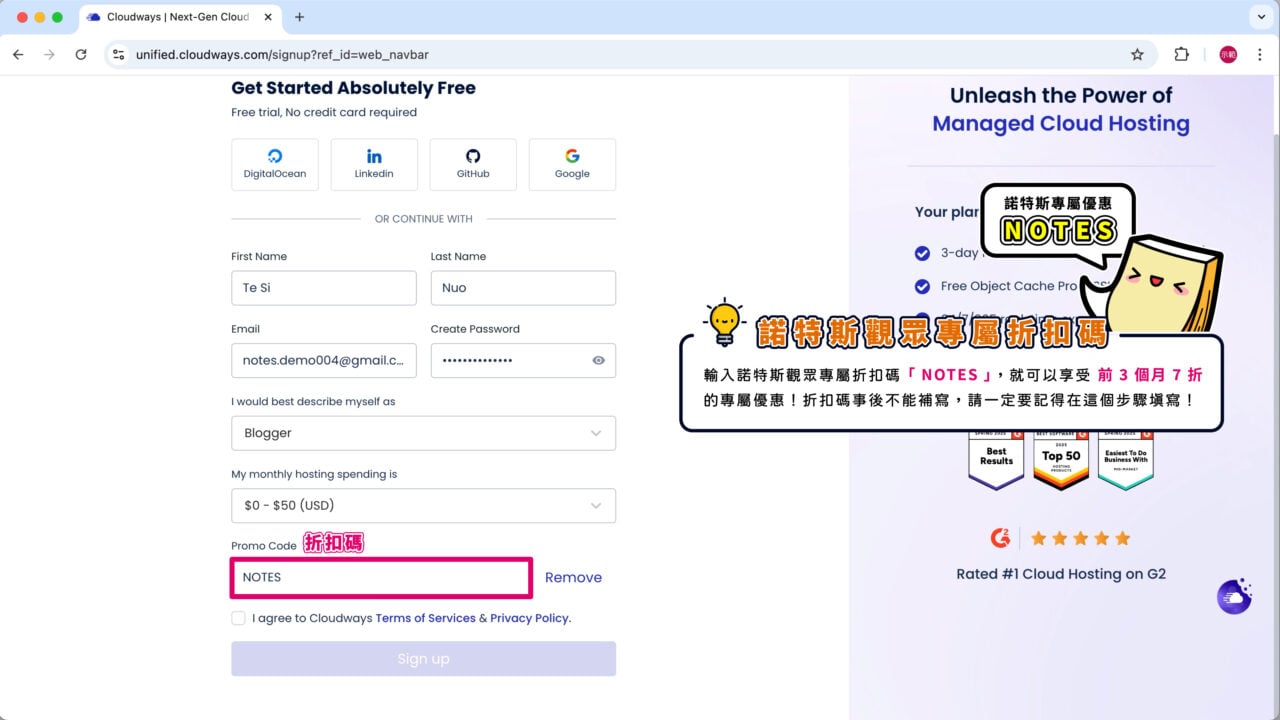Sign up using Google icon
The width and height of the screenshot is (1280, 720).
click(x=572, y=164)
